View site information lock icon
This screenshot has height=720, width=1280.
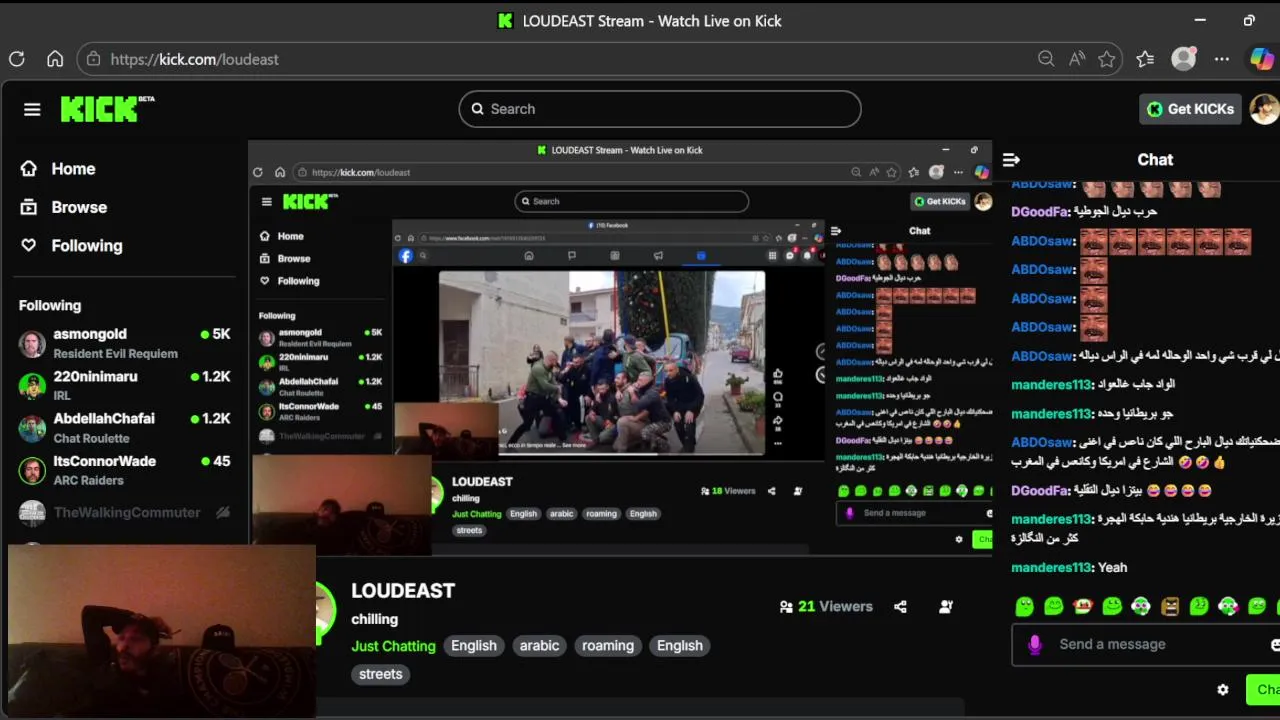pos(93,59)
